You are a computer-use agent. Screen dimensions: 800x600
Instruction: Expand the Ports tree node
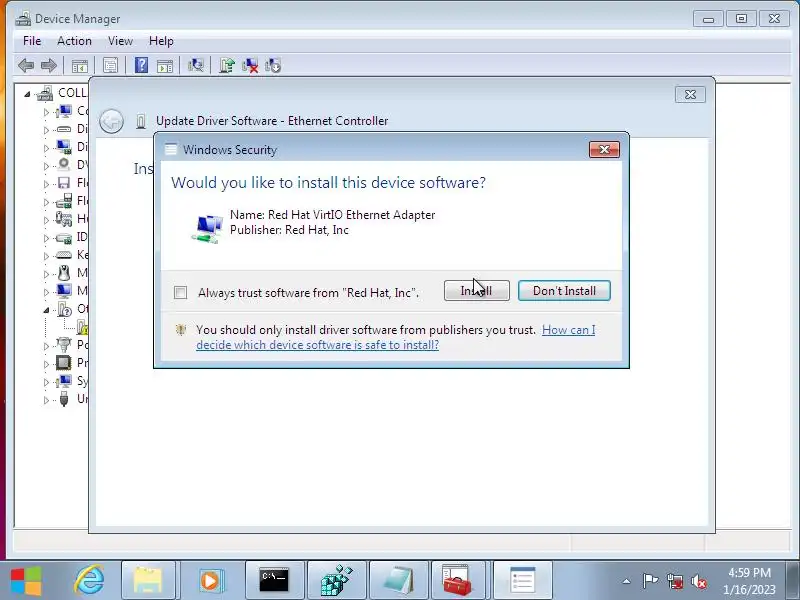pyautogui.click(x=46, y=346)
